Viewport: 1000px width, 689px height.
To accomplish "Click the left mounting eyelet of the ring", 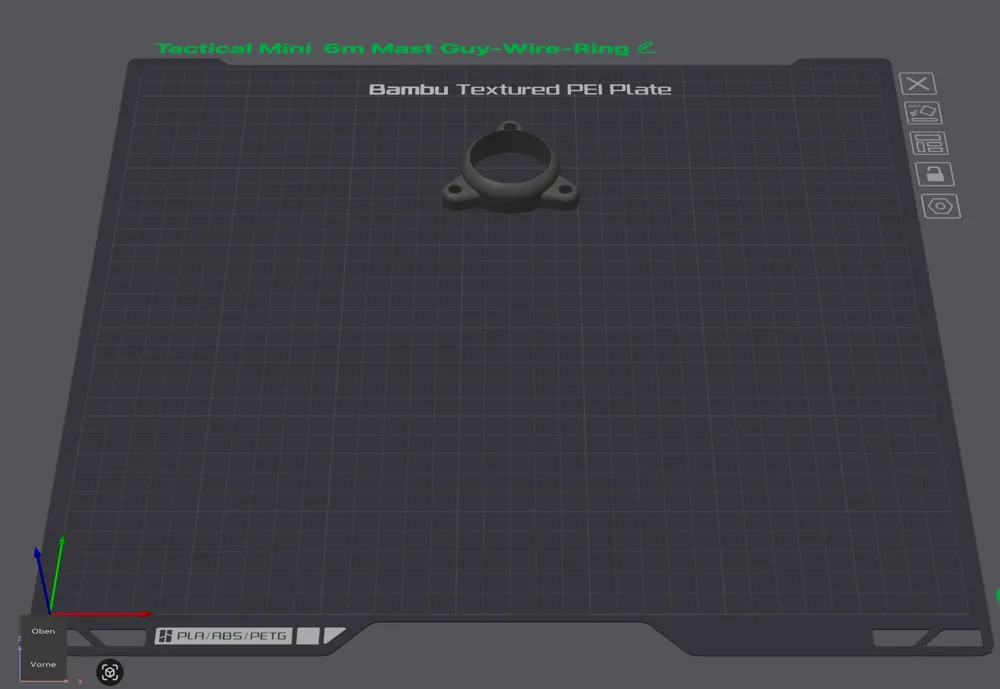I will pyautogui.click(x=456, y=189).
